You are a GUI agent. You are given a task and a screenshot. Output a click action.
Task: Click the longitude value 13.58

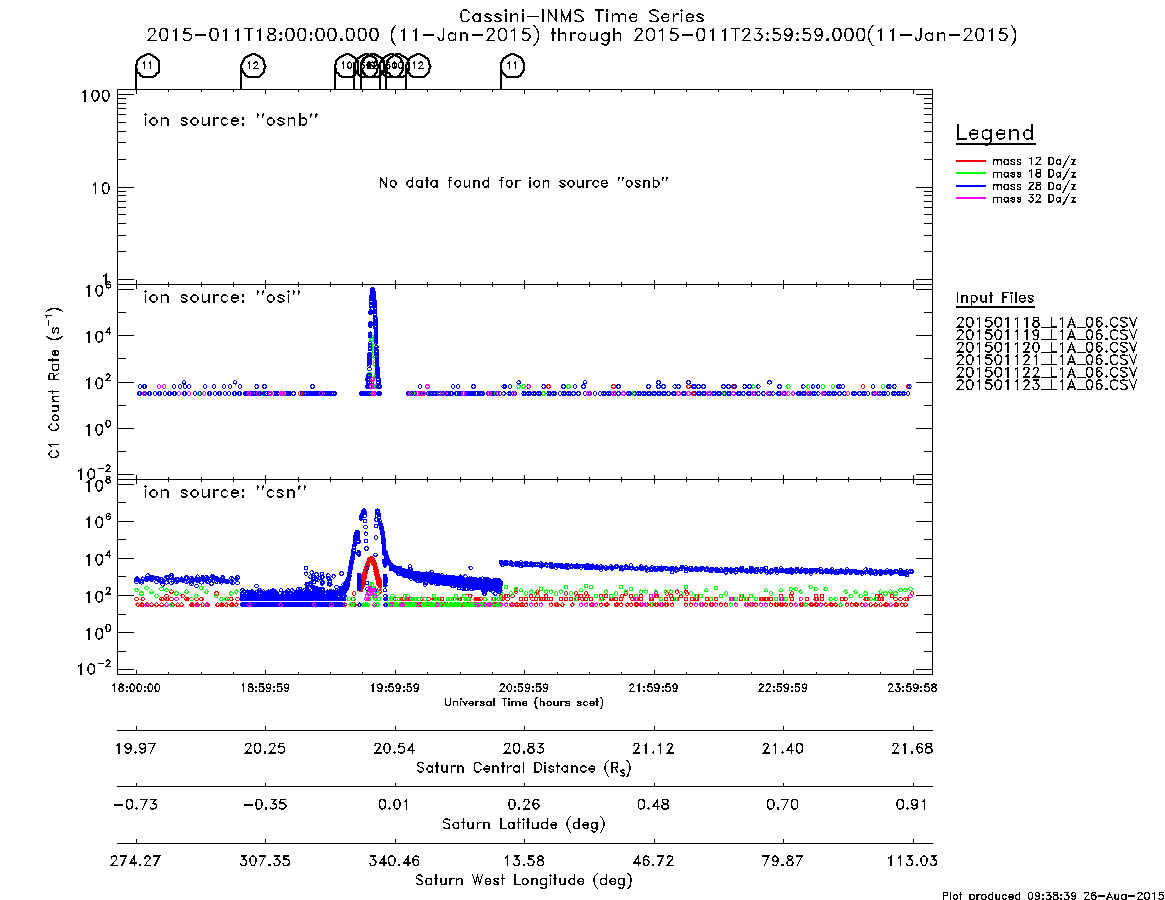tap(524, 861)
